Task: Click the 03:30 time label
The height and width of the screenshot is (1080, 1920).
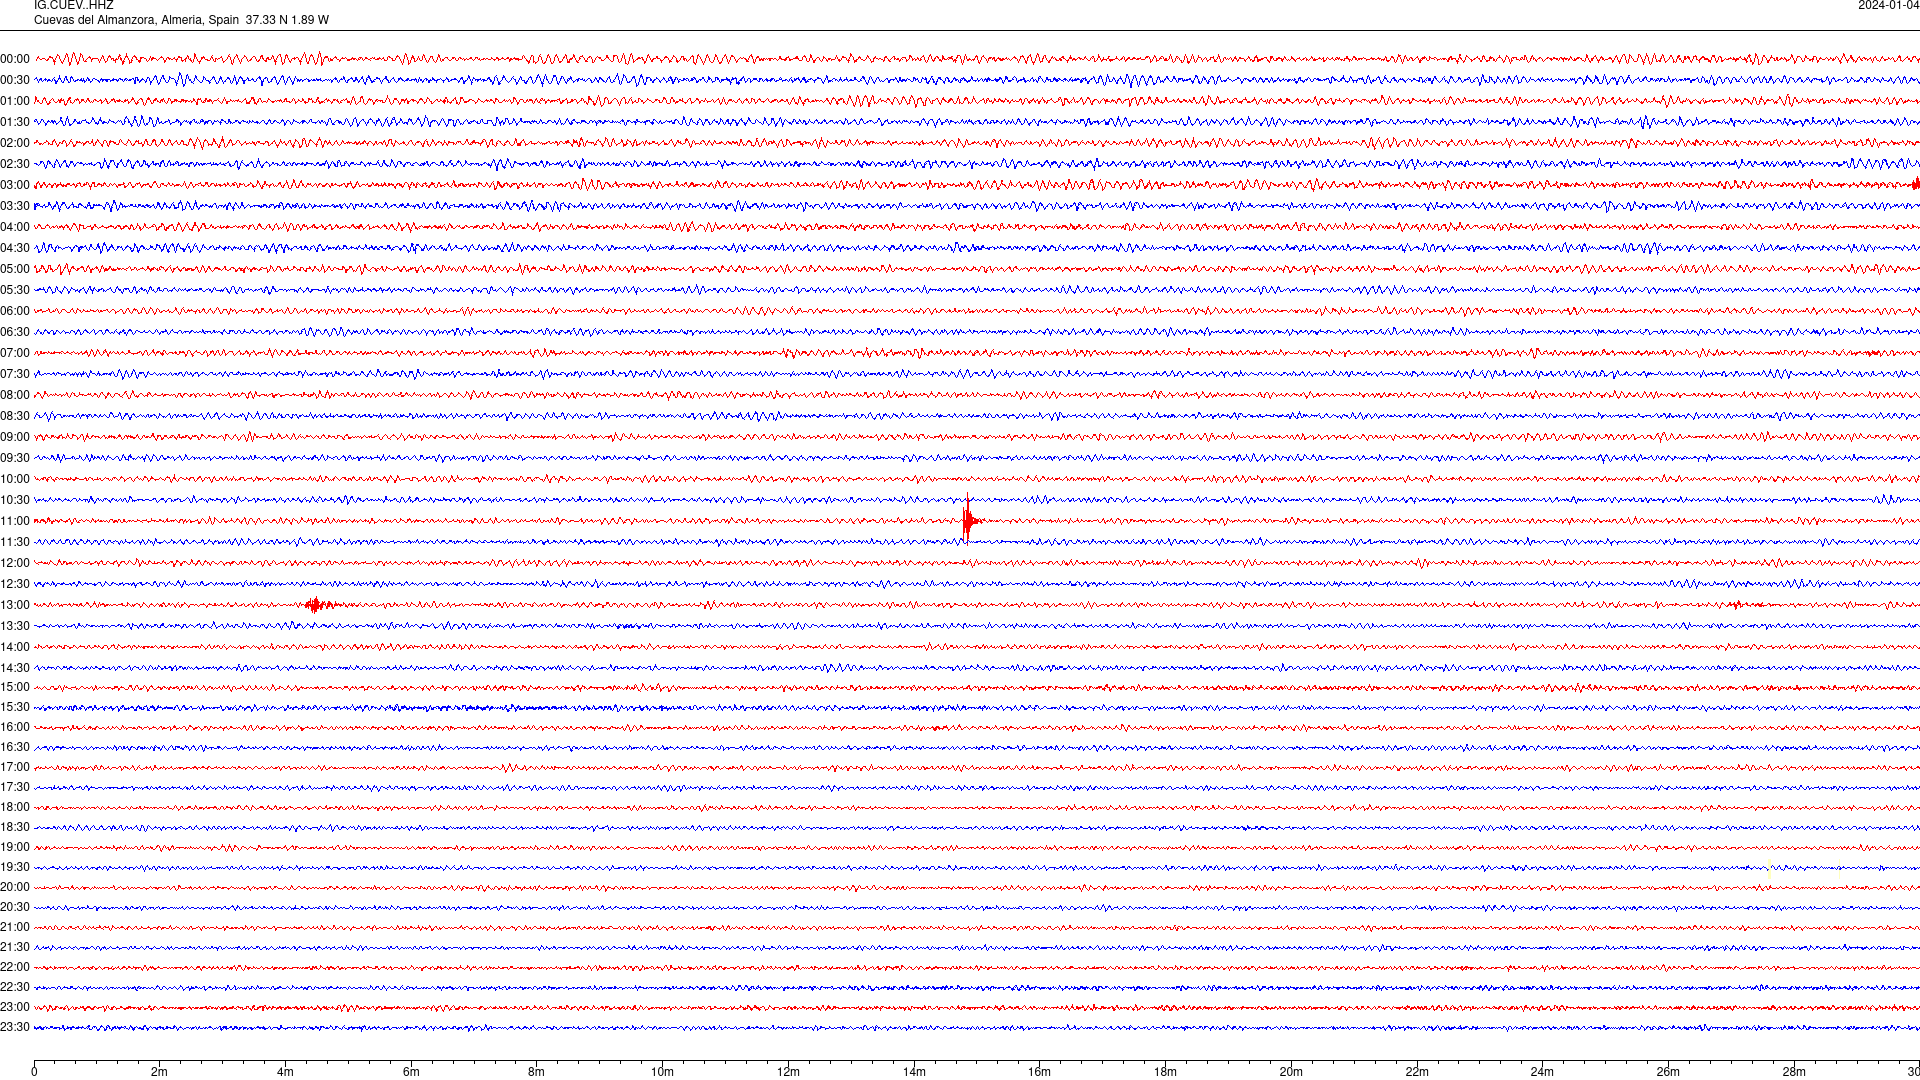Action: (x=15, y=206)
